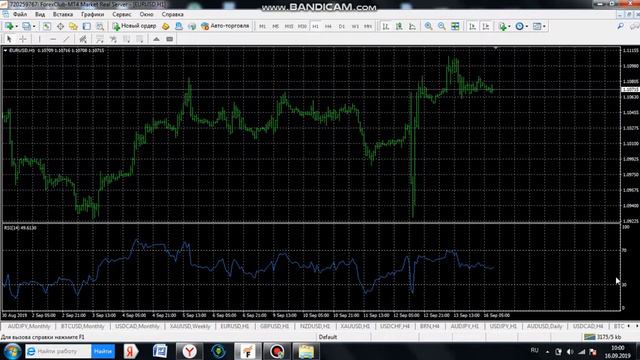
Task: Expand the Profiles dropdown arrow
Action: pos(34,27)
